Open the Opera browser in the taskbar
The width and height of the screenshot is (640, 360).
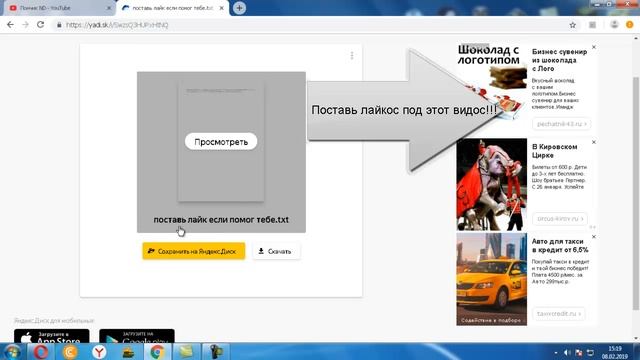click(40, 351)
